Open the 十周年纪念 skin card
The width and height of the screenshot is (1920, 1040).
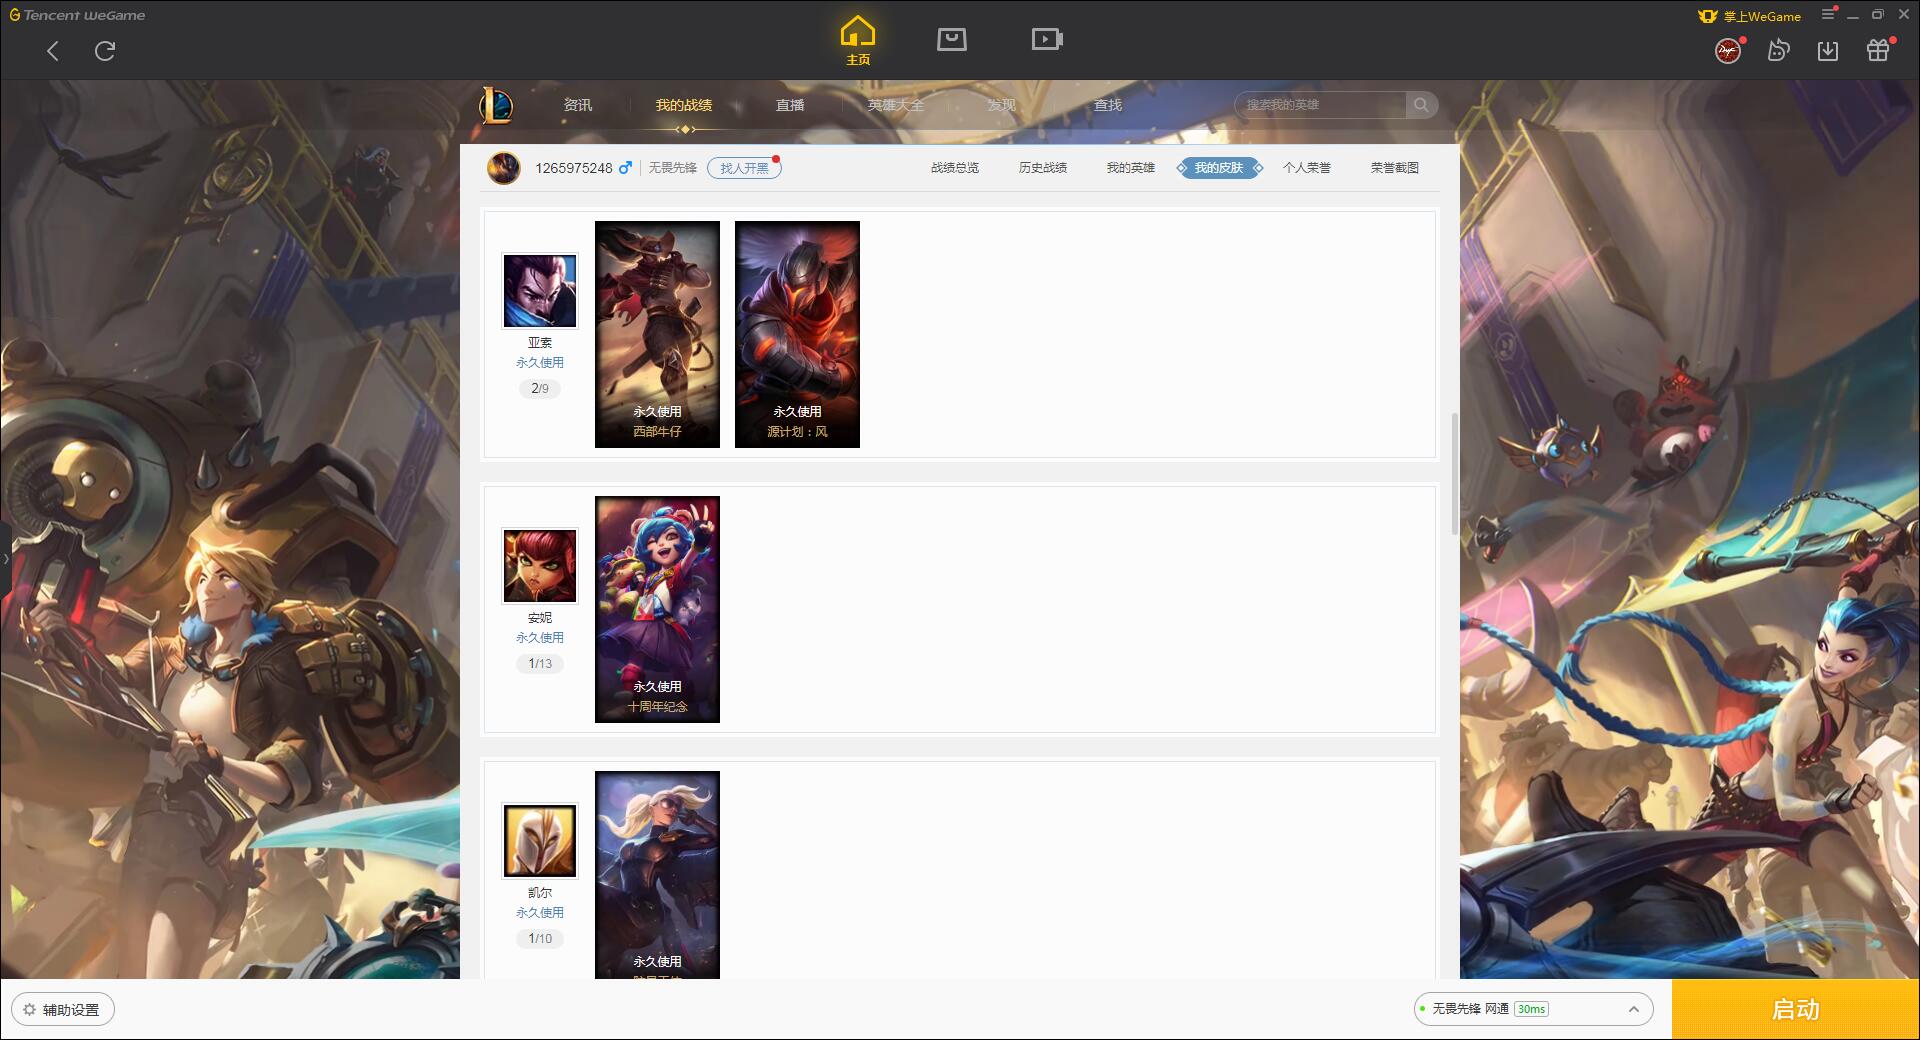click(657, 609)
